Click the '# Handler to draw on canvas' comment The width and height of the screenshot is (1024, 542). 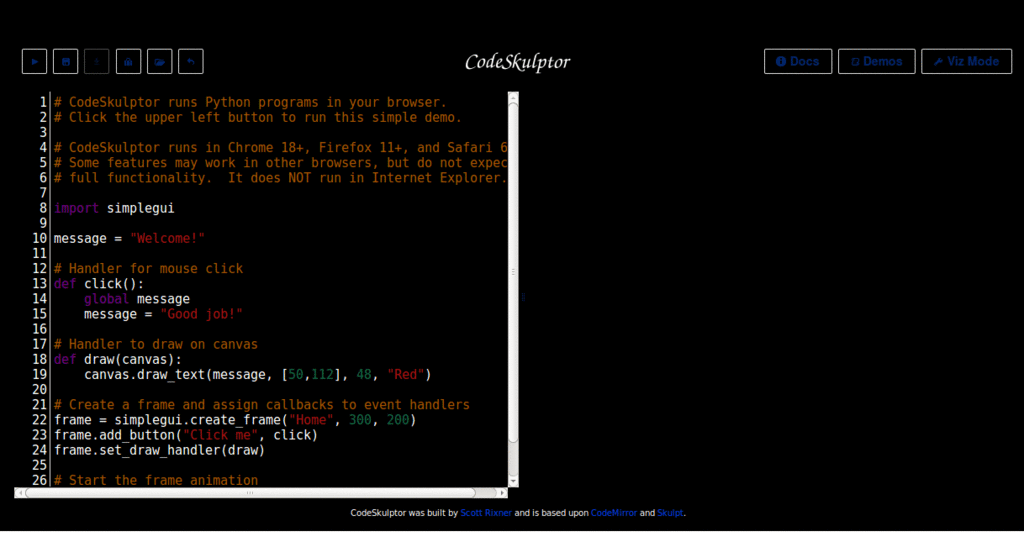tap(155, 344)
